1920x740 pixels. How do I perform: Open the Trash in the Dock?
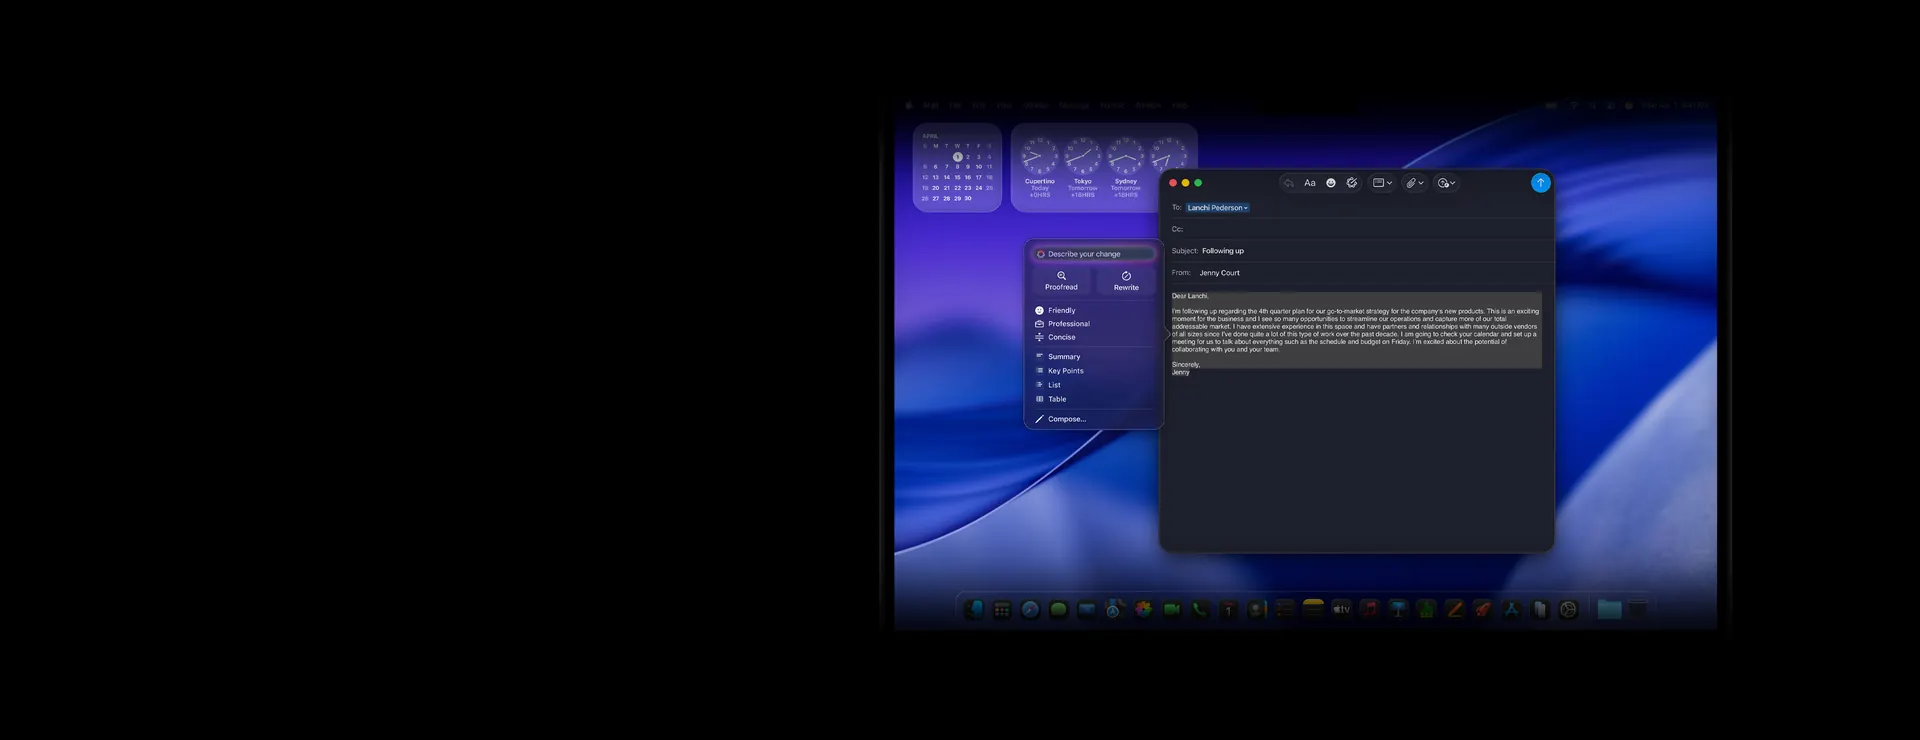tap(1638, 609)
